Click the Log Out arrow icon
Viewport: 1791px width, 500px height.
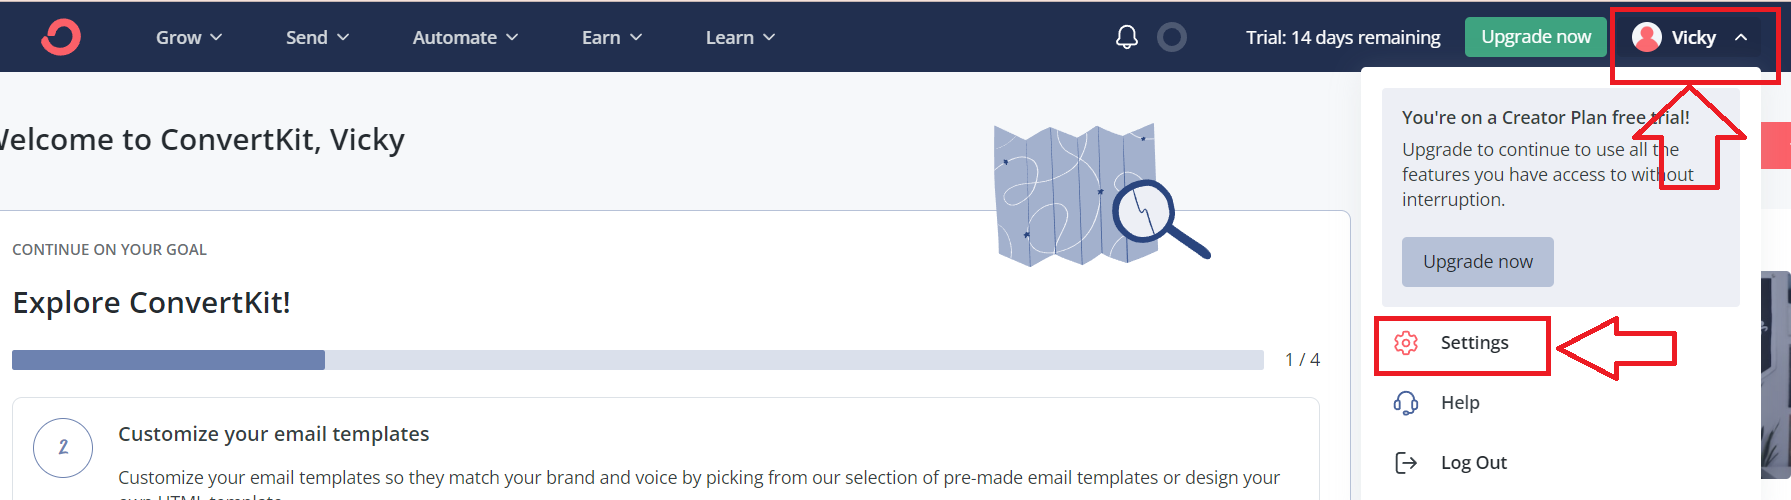[1406, 463]
